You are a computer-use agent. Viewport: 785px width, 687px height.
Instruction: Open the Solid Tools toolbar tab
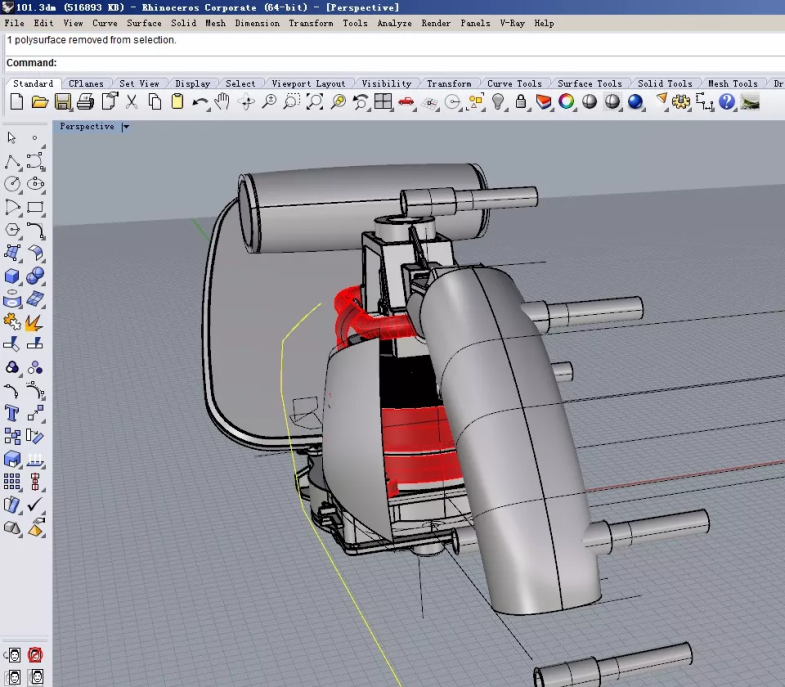pos(665,84)
